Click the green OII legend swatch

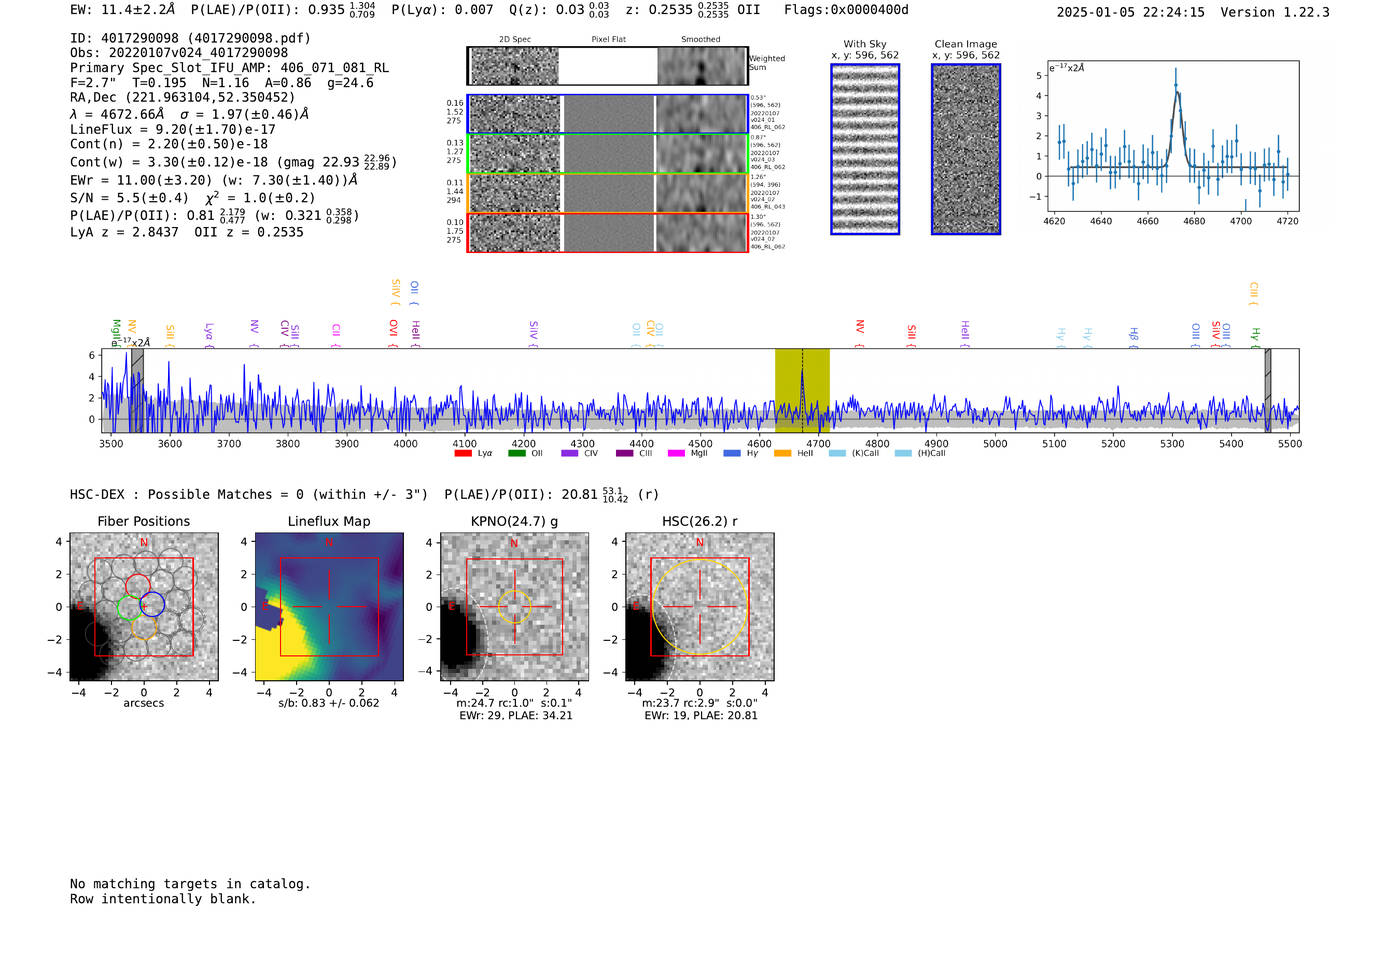(x=517, y=454)
